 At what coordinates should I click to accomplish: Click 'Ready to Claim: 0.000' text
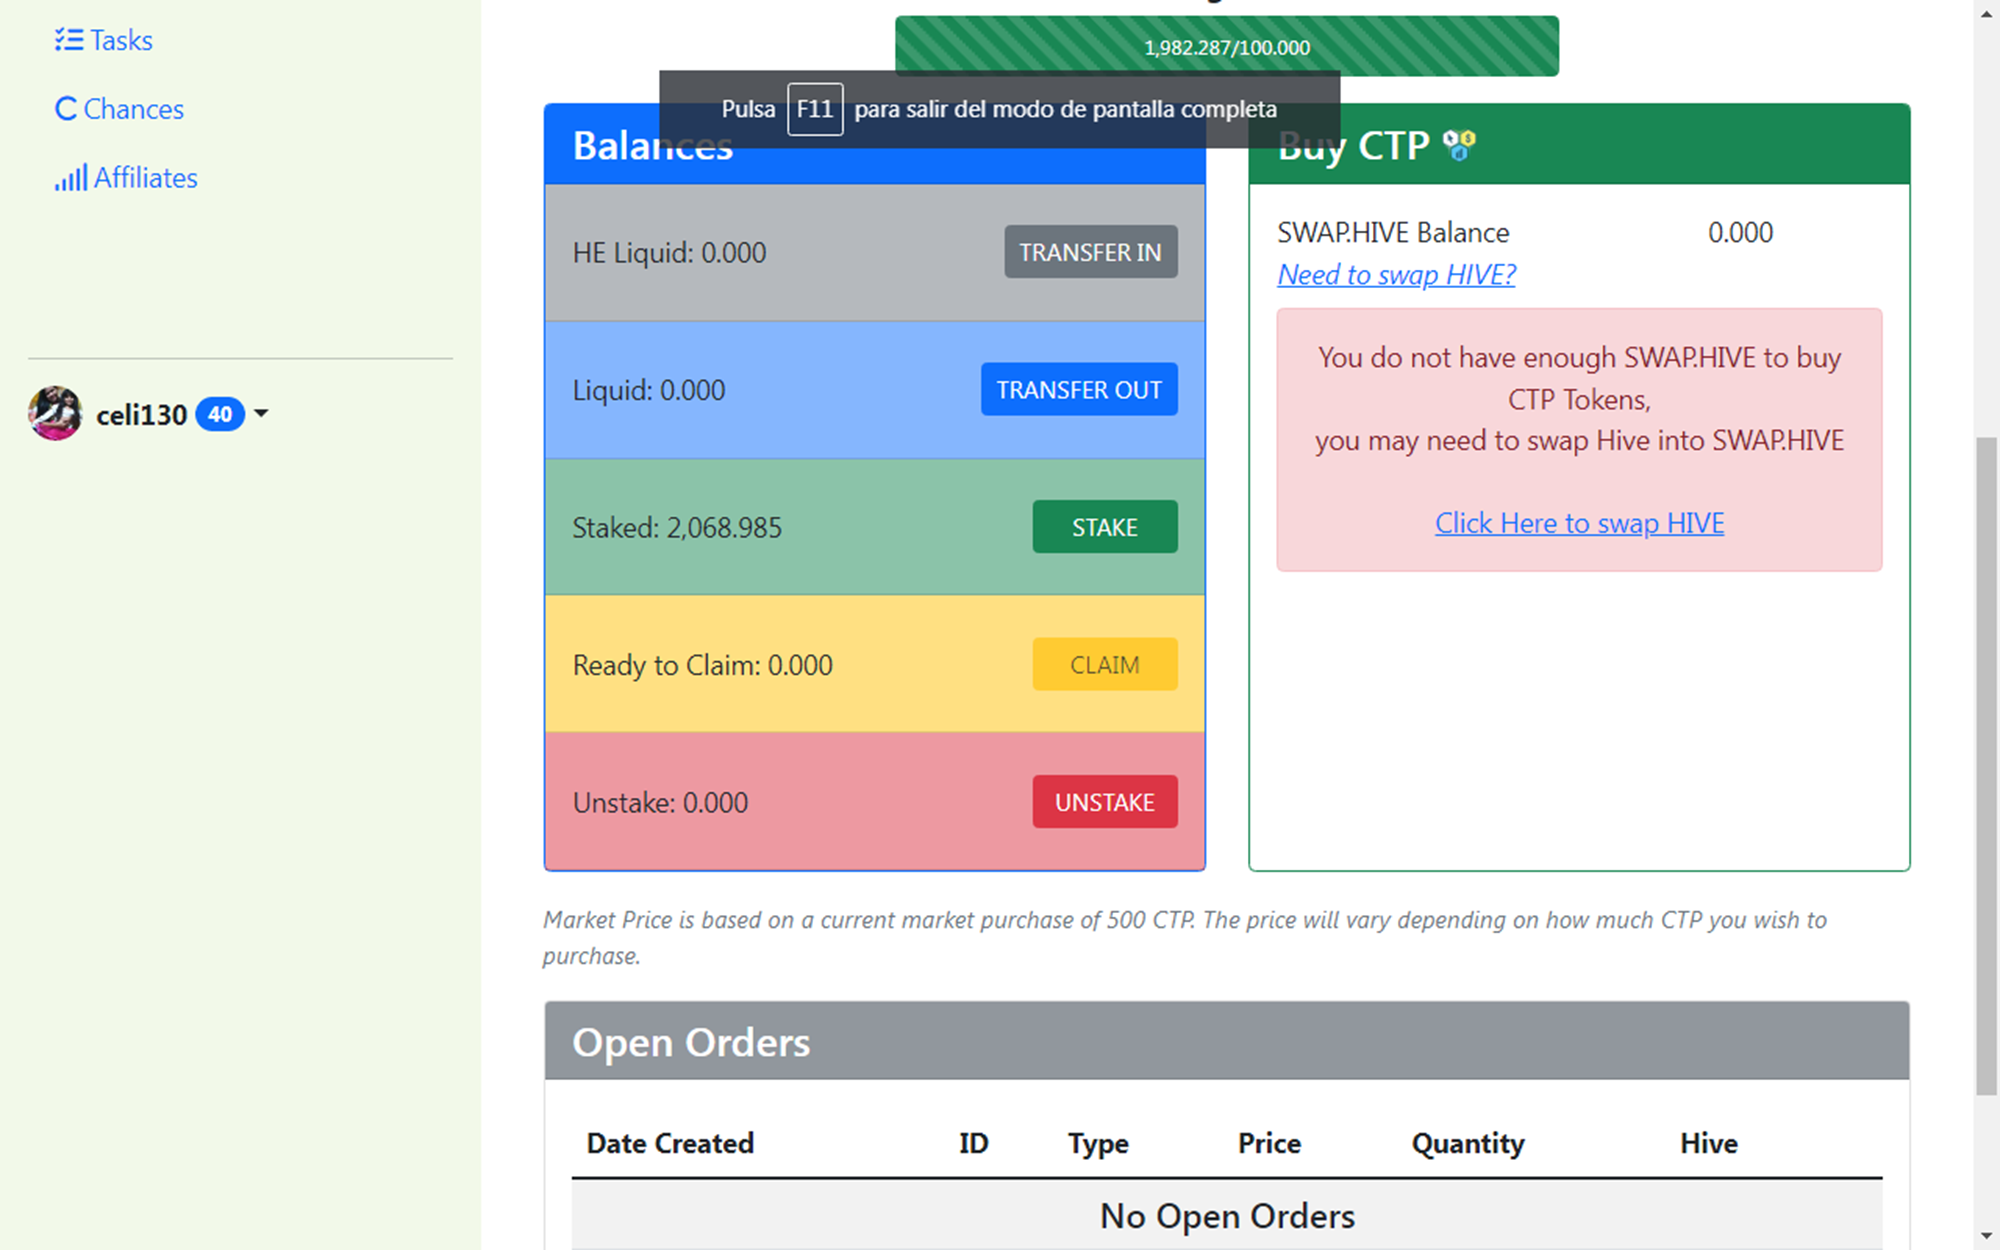click(x=702, y=665)
